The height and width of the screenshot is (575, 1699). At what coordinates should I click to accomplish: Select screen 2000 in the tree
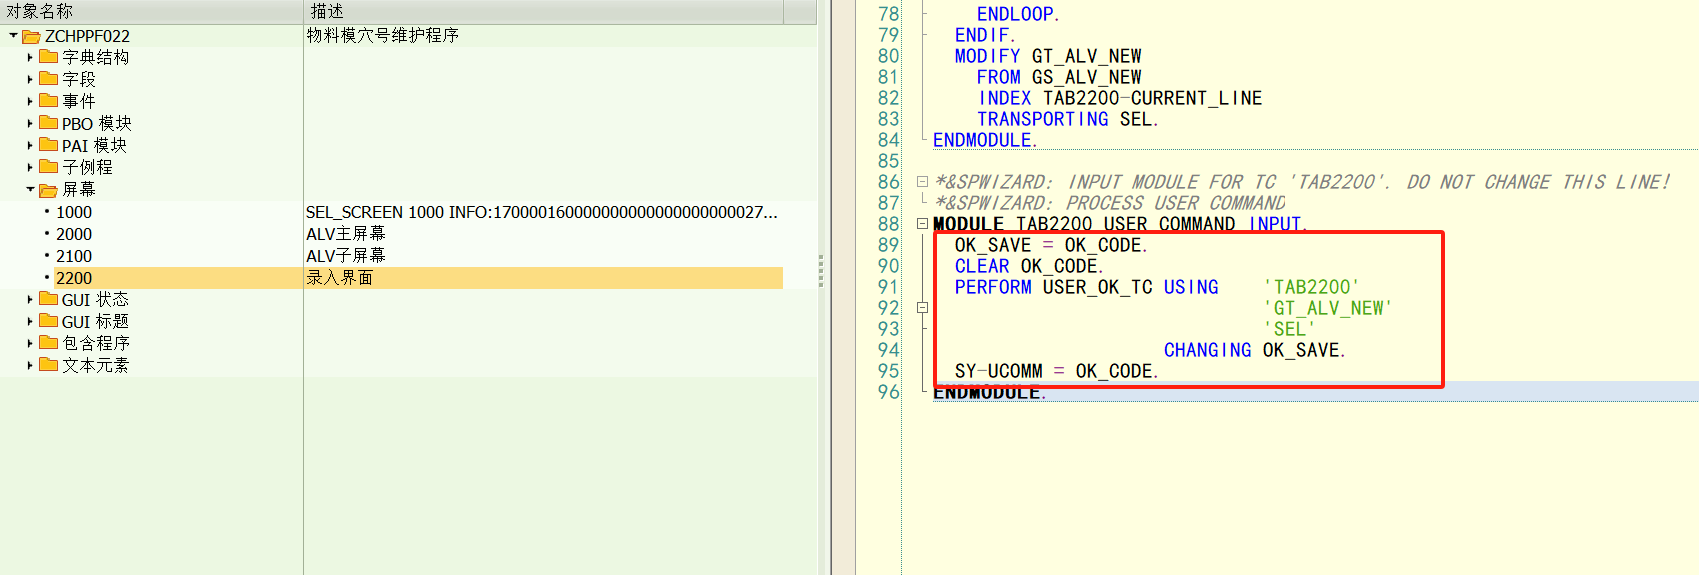74,234
